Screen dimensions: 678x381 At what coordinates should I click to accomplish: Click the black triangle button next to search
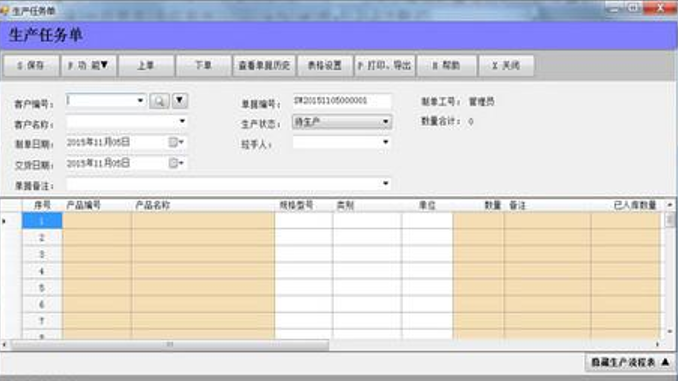[179, 101]
